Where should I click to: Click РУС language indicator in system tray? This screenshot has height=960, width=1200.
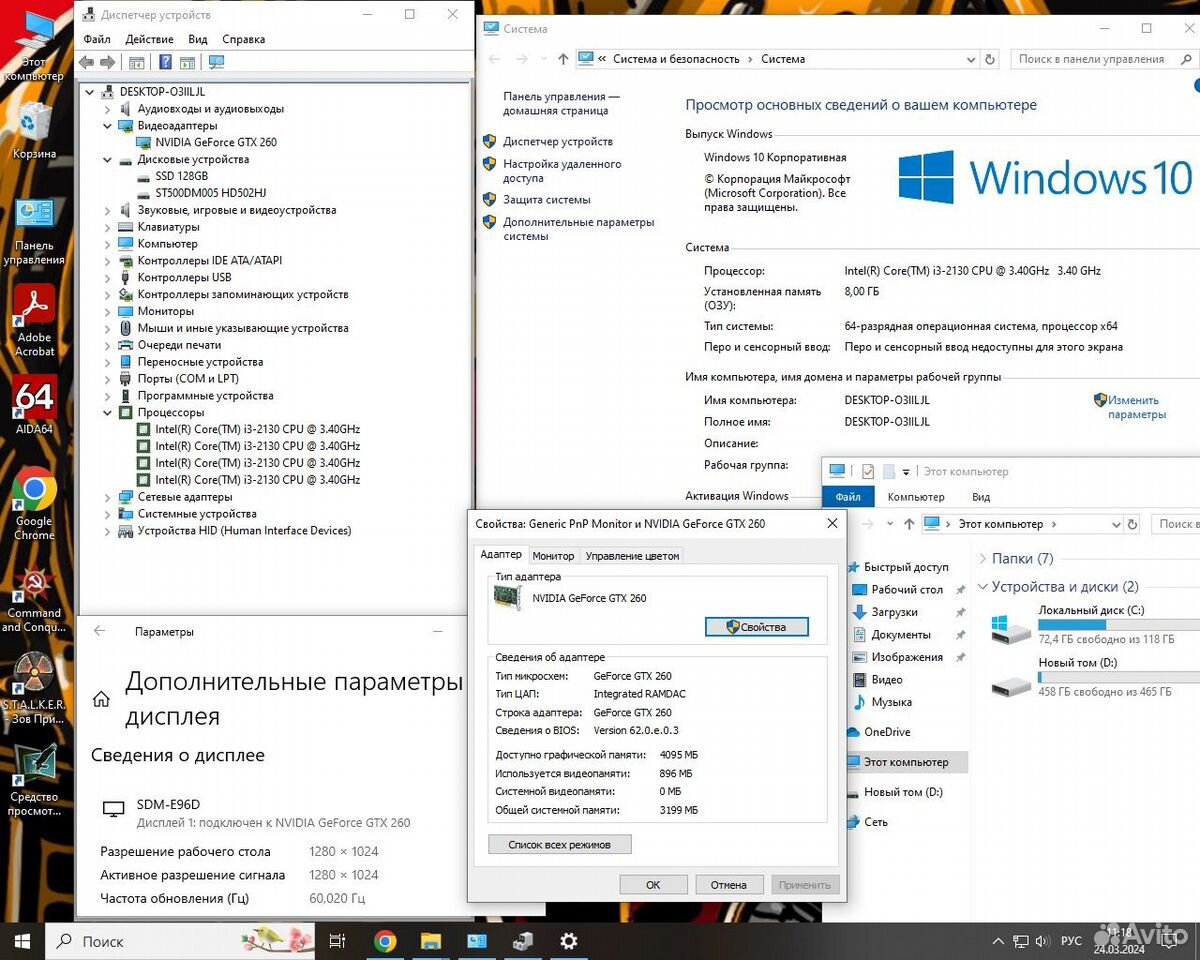click(x=1071, y=941)
